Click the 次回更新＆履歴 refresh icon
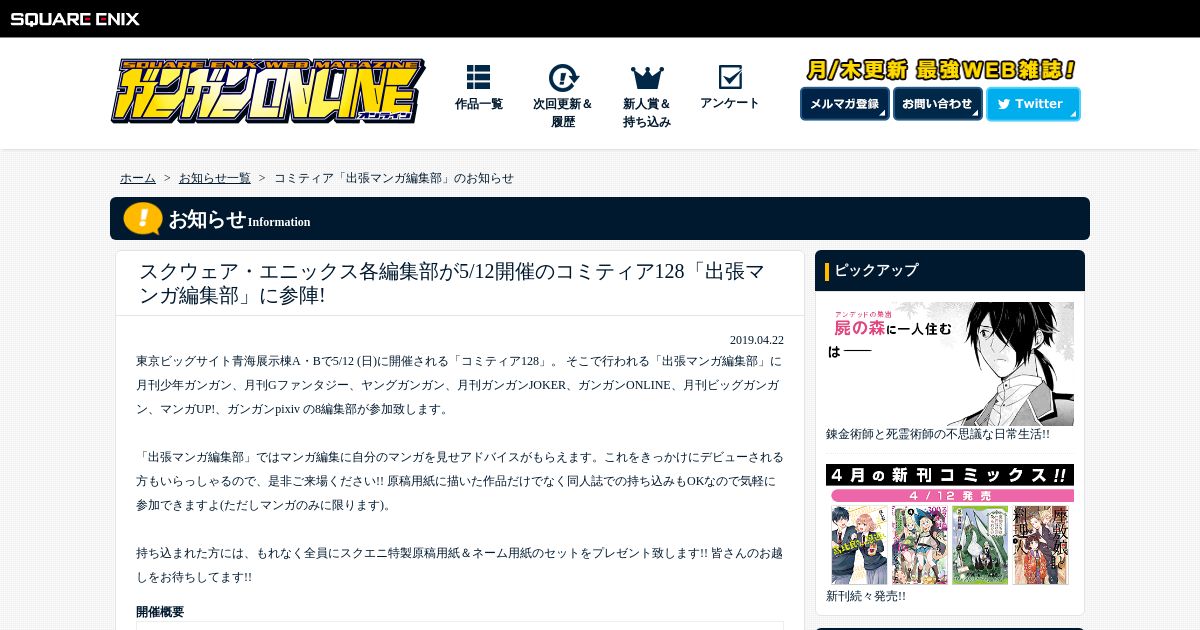 pos(563,78)
